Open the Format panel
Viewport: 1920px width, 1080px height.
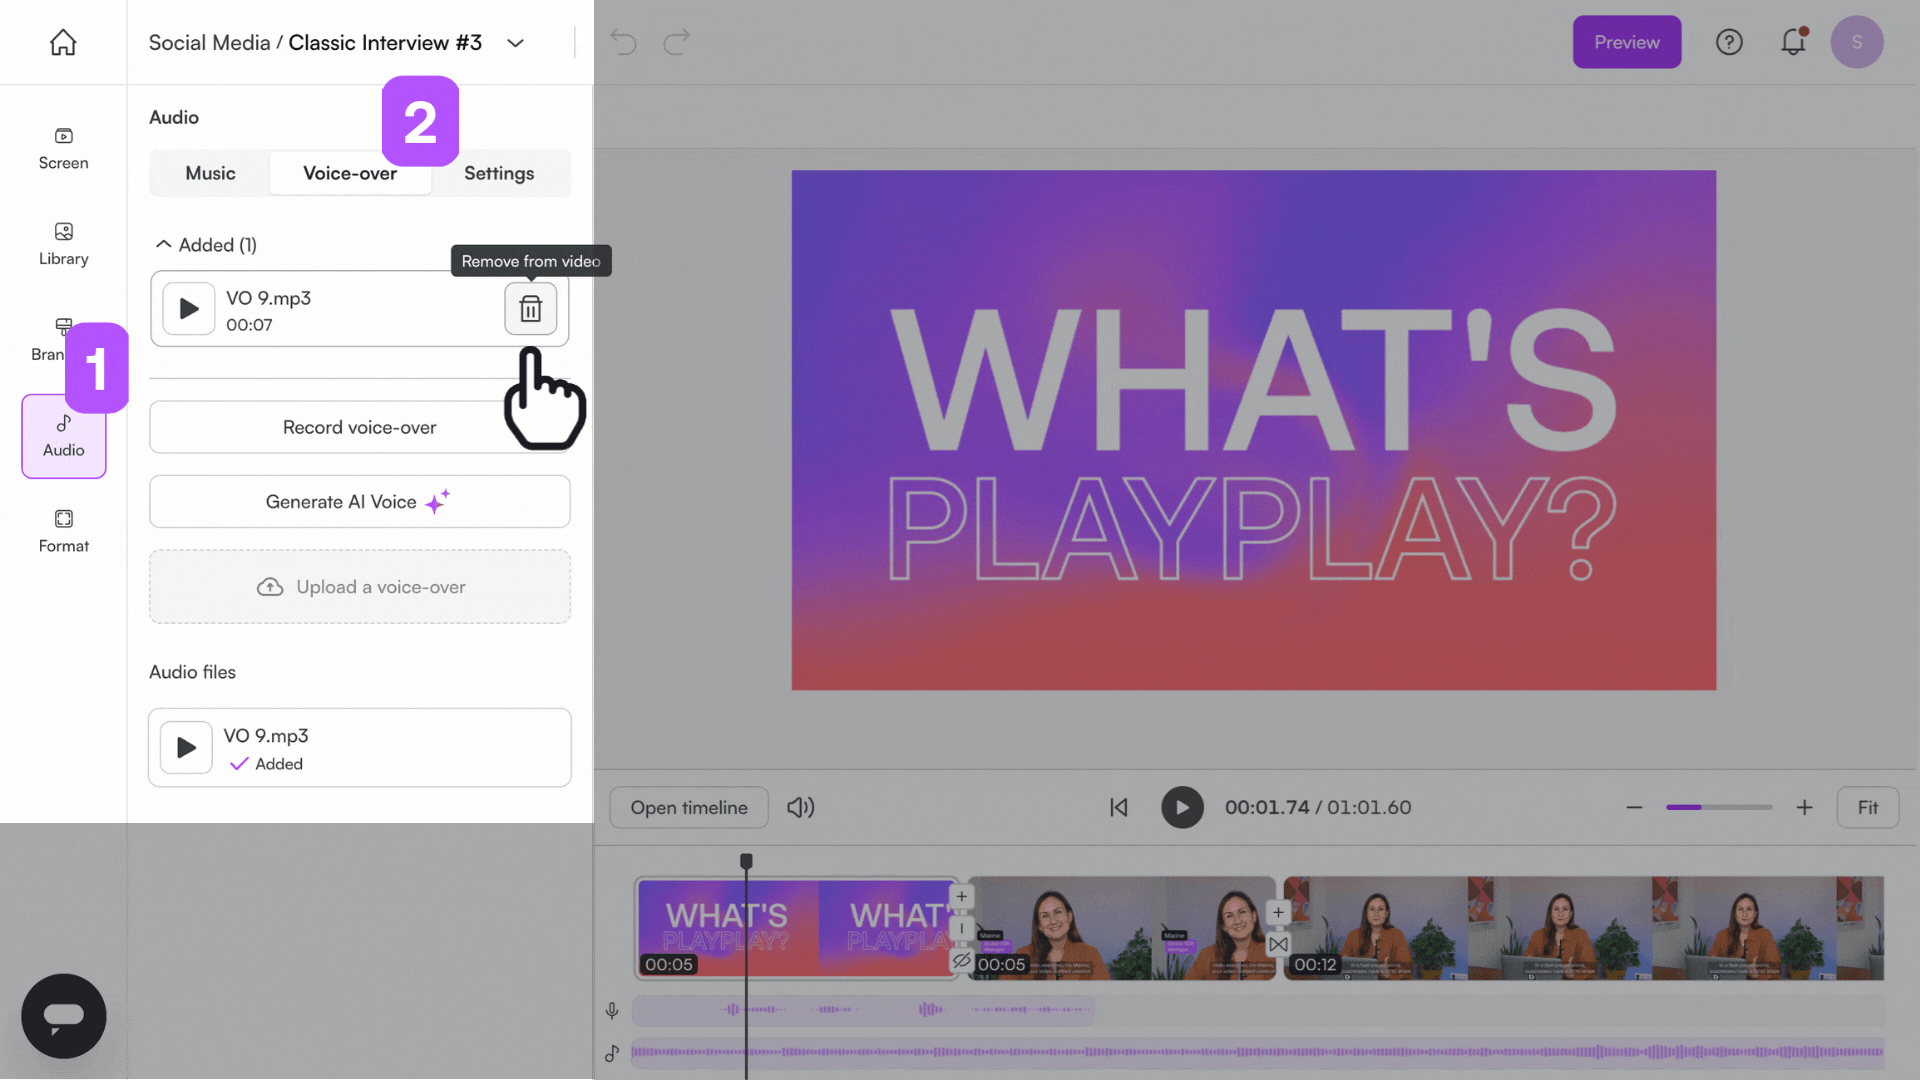pyautogui.click(x=63, y=531)
